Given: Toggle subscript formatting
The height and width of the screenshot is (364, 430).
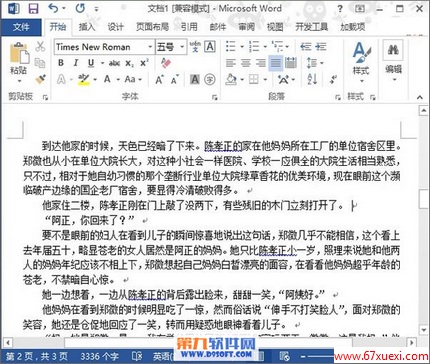Looking at the screenshot, I should [130, 63].
